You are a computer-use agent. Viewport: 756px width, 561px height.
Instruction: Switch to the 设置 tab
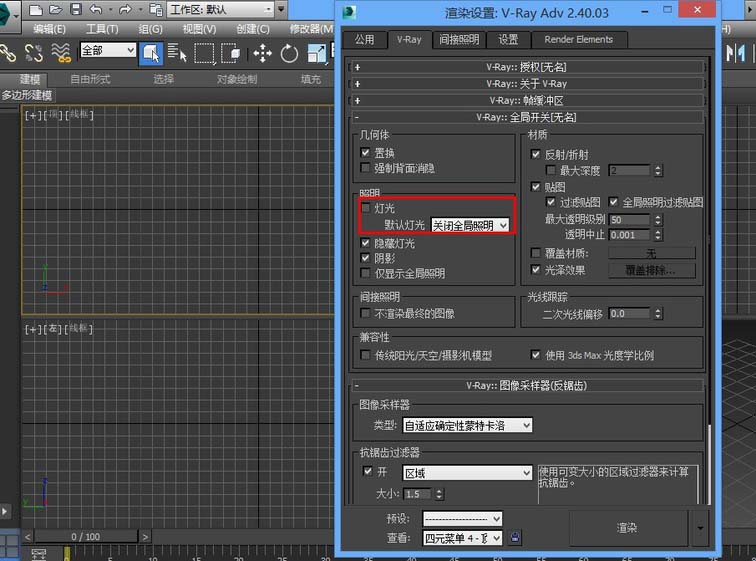tap(508, 39)
